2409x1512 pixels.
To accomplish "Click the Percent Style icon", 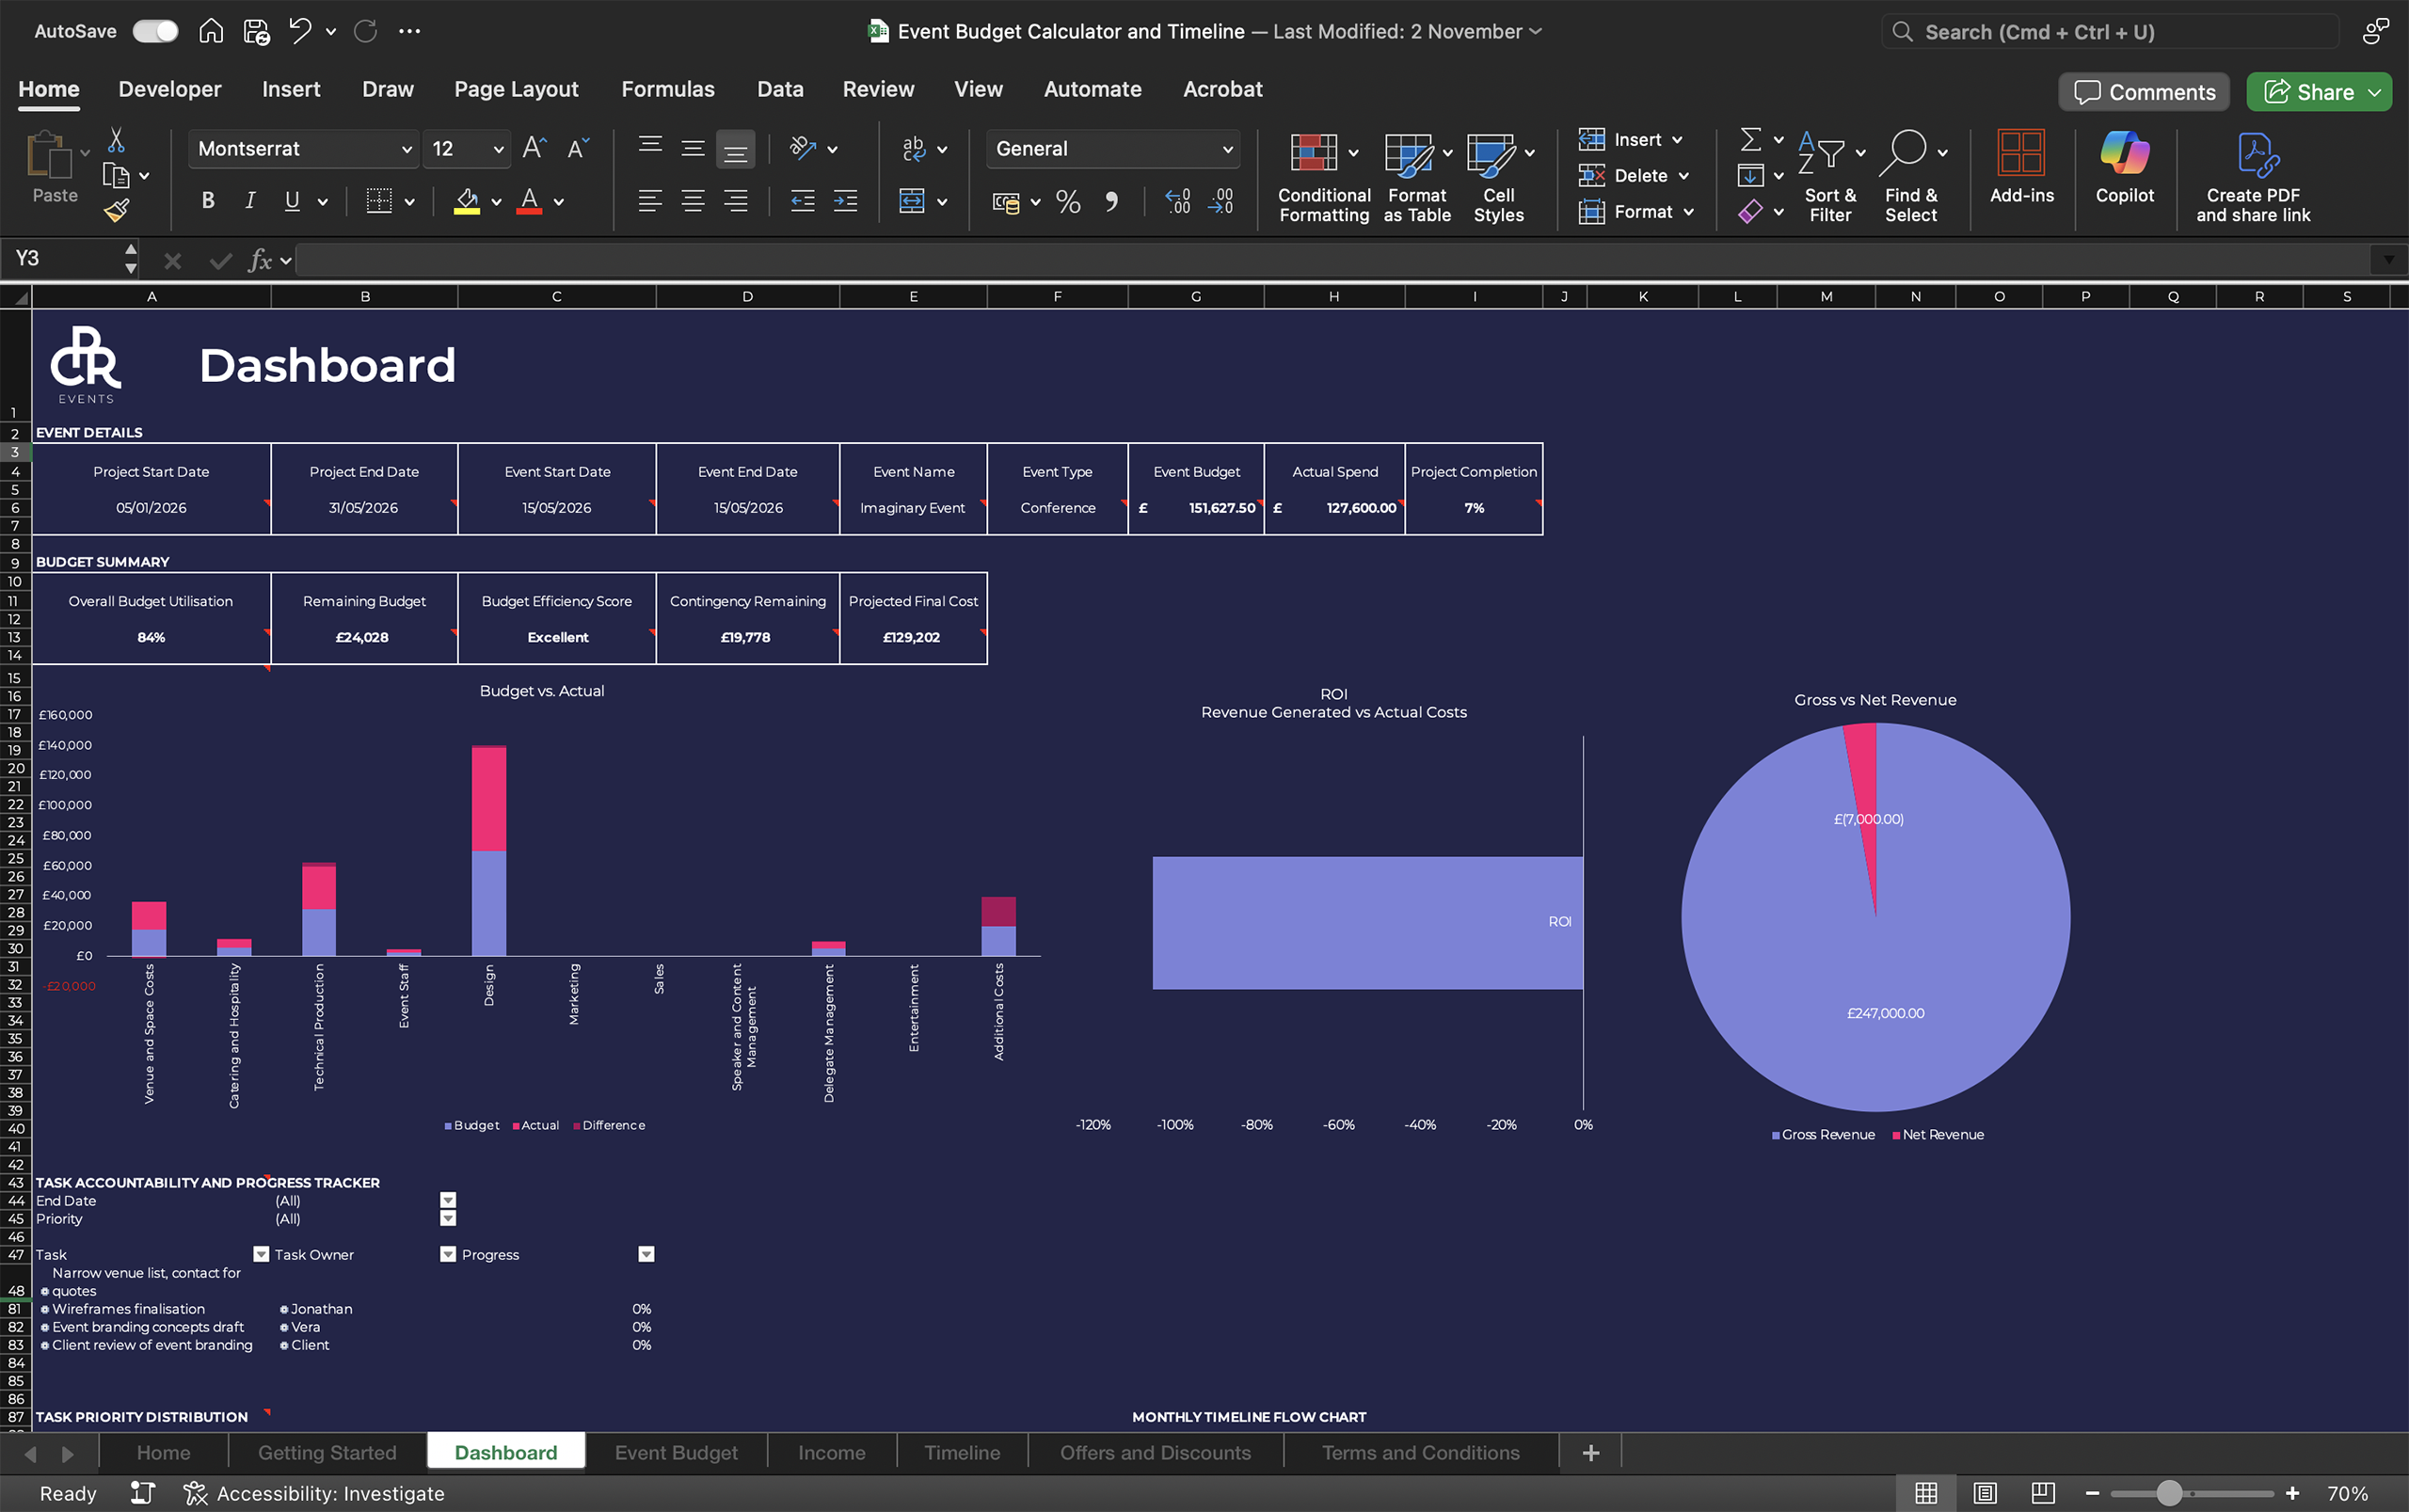I will tap(1068, 202).
